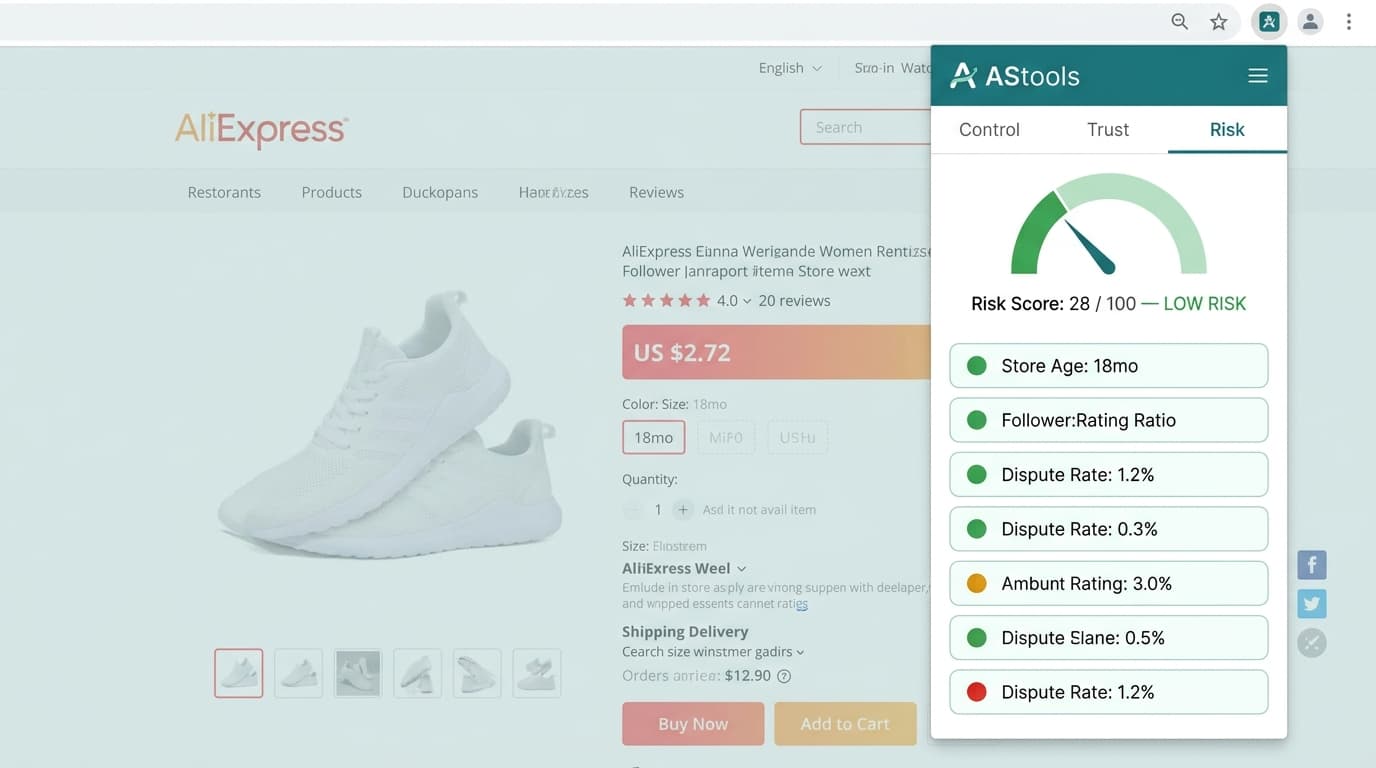This screenshot has width=1376, height=768.
Task: Decrease quantity with the minus button
Action: tap(632, 510)
